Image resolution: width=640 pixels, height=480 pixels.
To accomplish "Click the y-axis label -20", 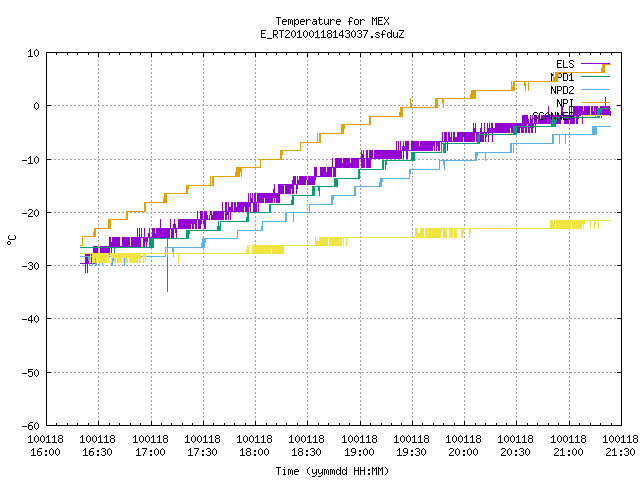I will pos(31,213).
